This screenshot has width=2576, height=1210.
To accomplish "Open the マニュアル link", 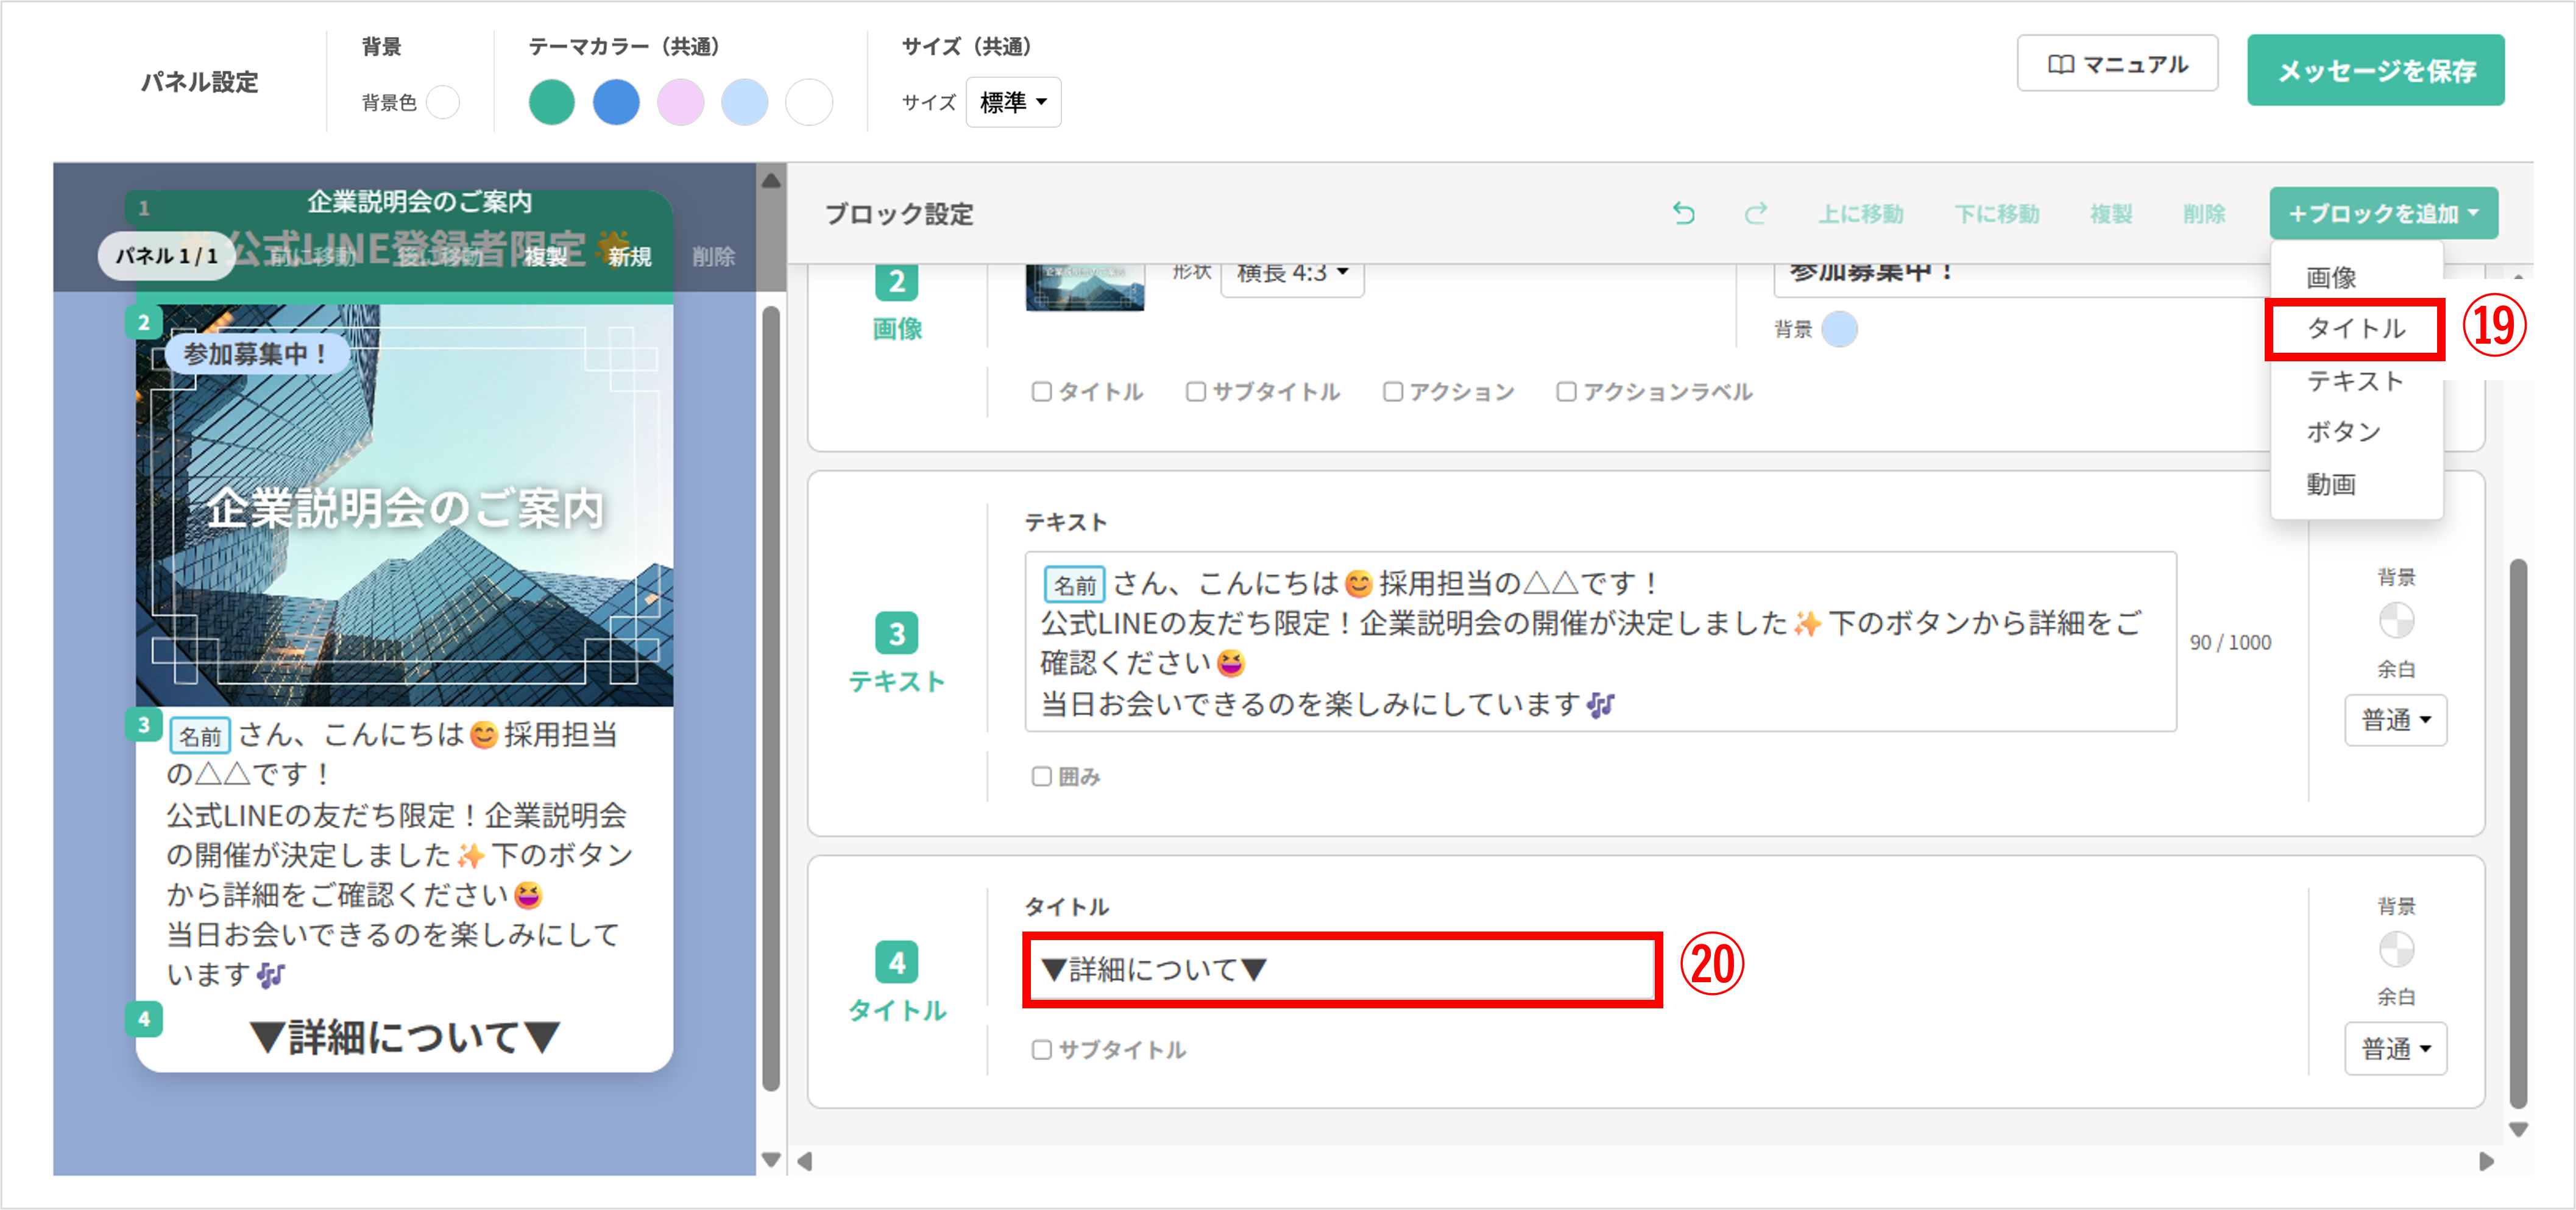I will pos(2117,64).
